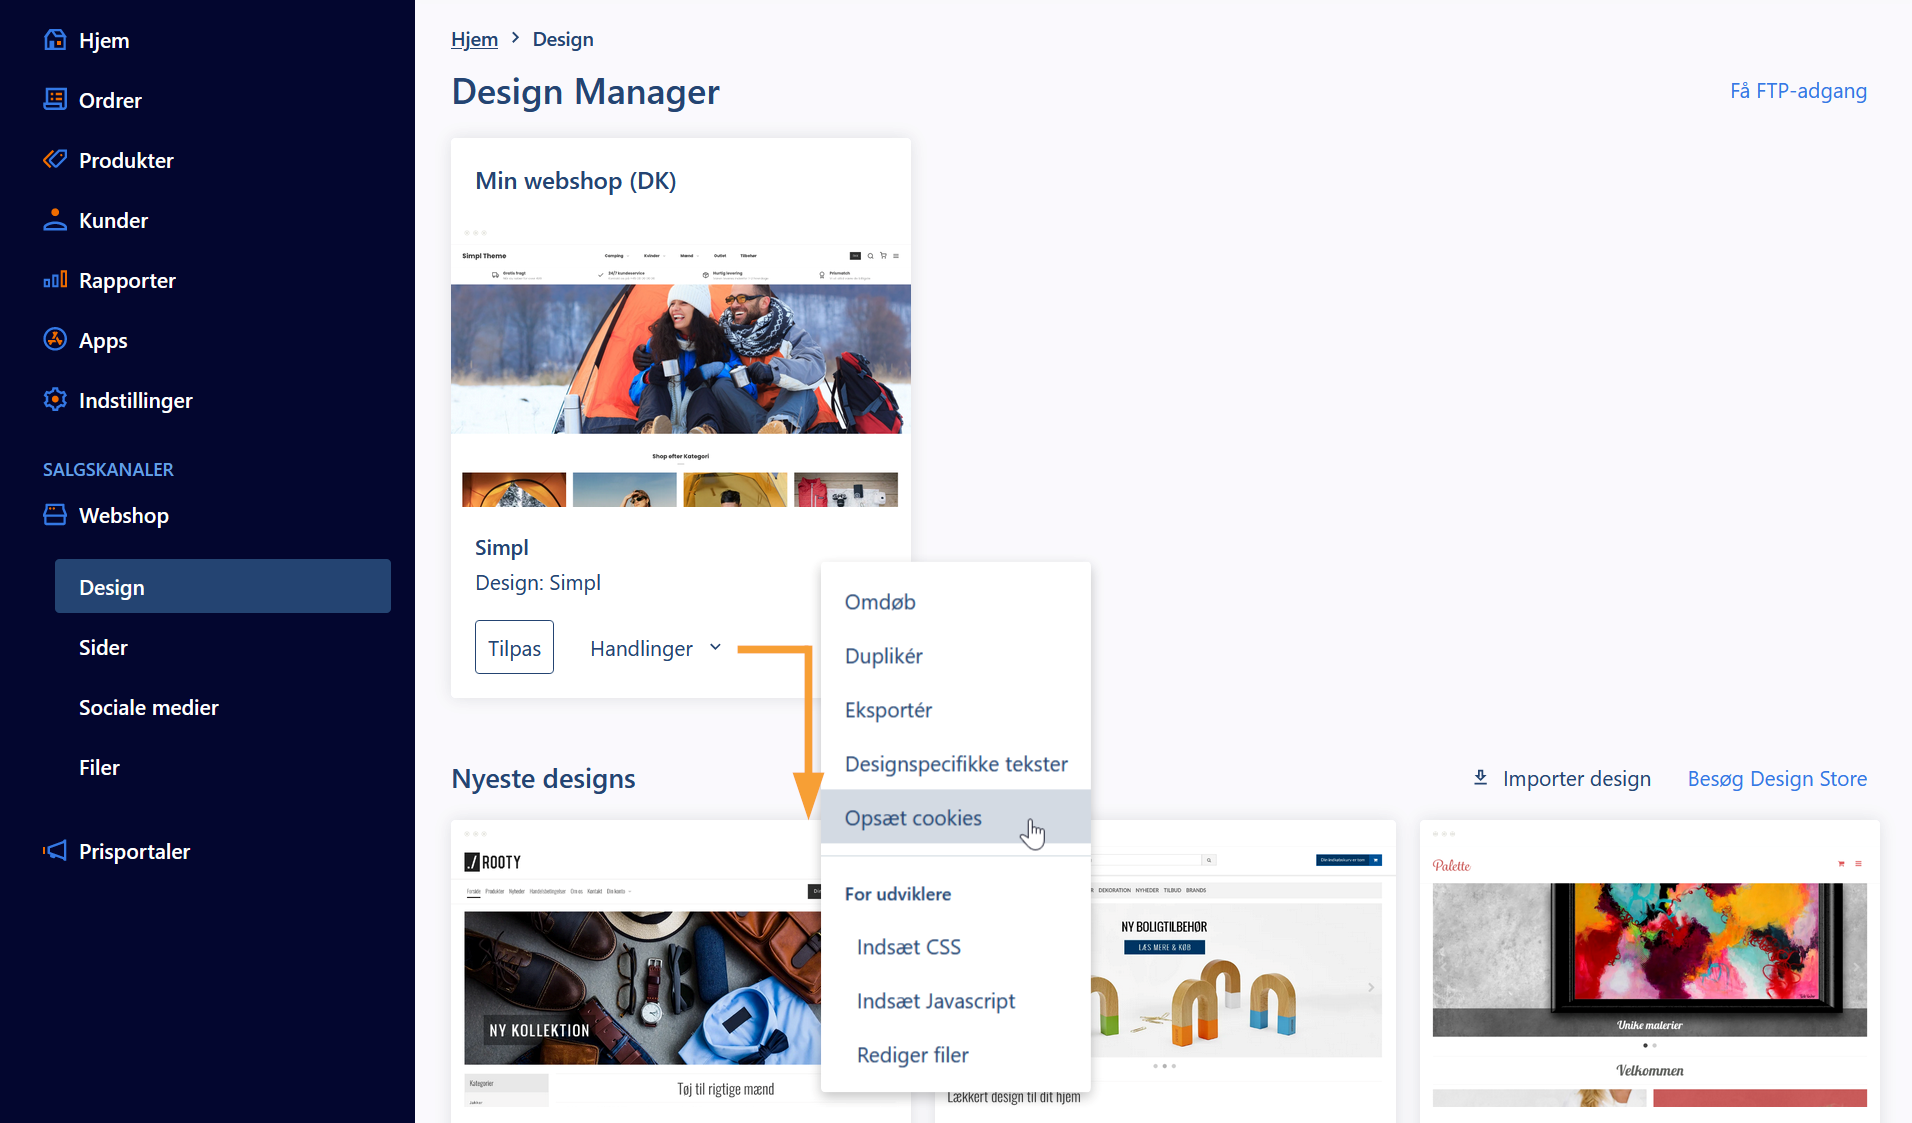The width and height of the screenshot is (1912, 1123).
Task: Select Opsæt cookies from the menu
Action: [x=912, y=817]
